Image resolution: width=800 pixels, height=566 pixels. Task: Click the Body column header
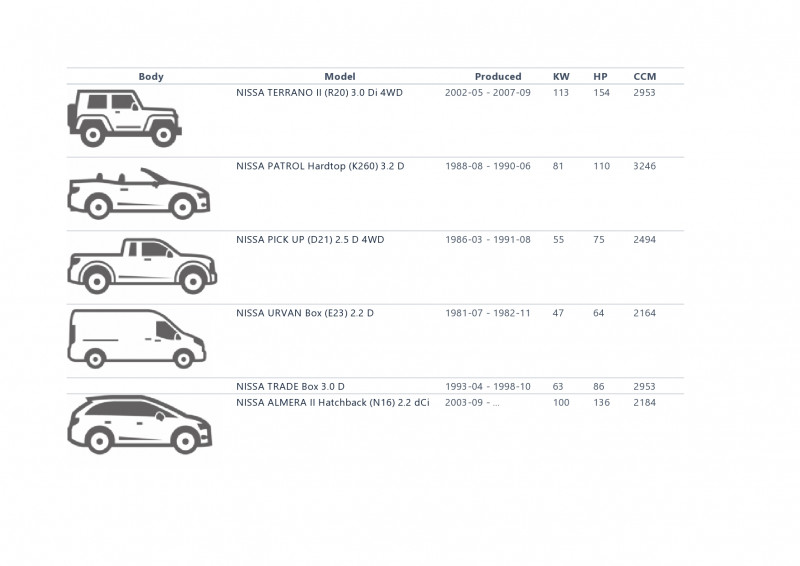(x=151, y=77)
